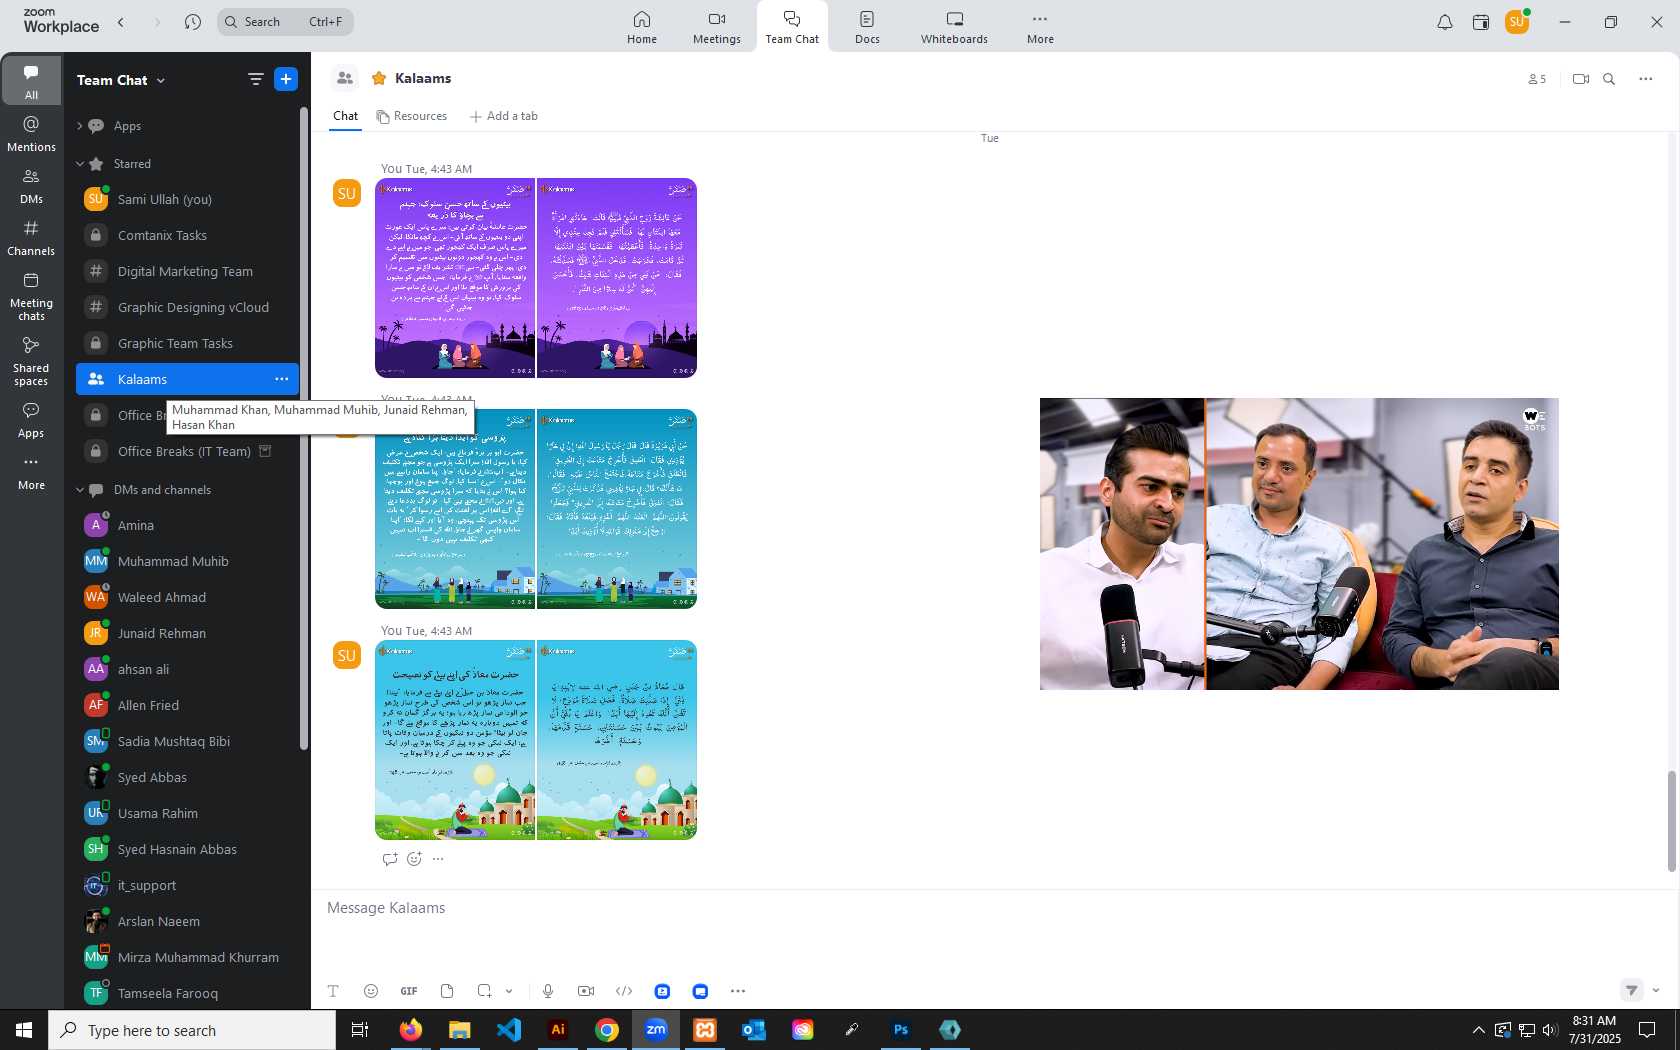The width and height of the screenshot is (1680, 1050).
Task: Open Kalaams row options ellipsis
Action: click(282, 379)
